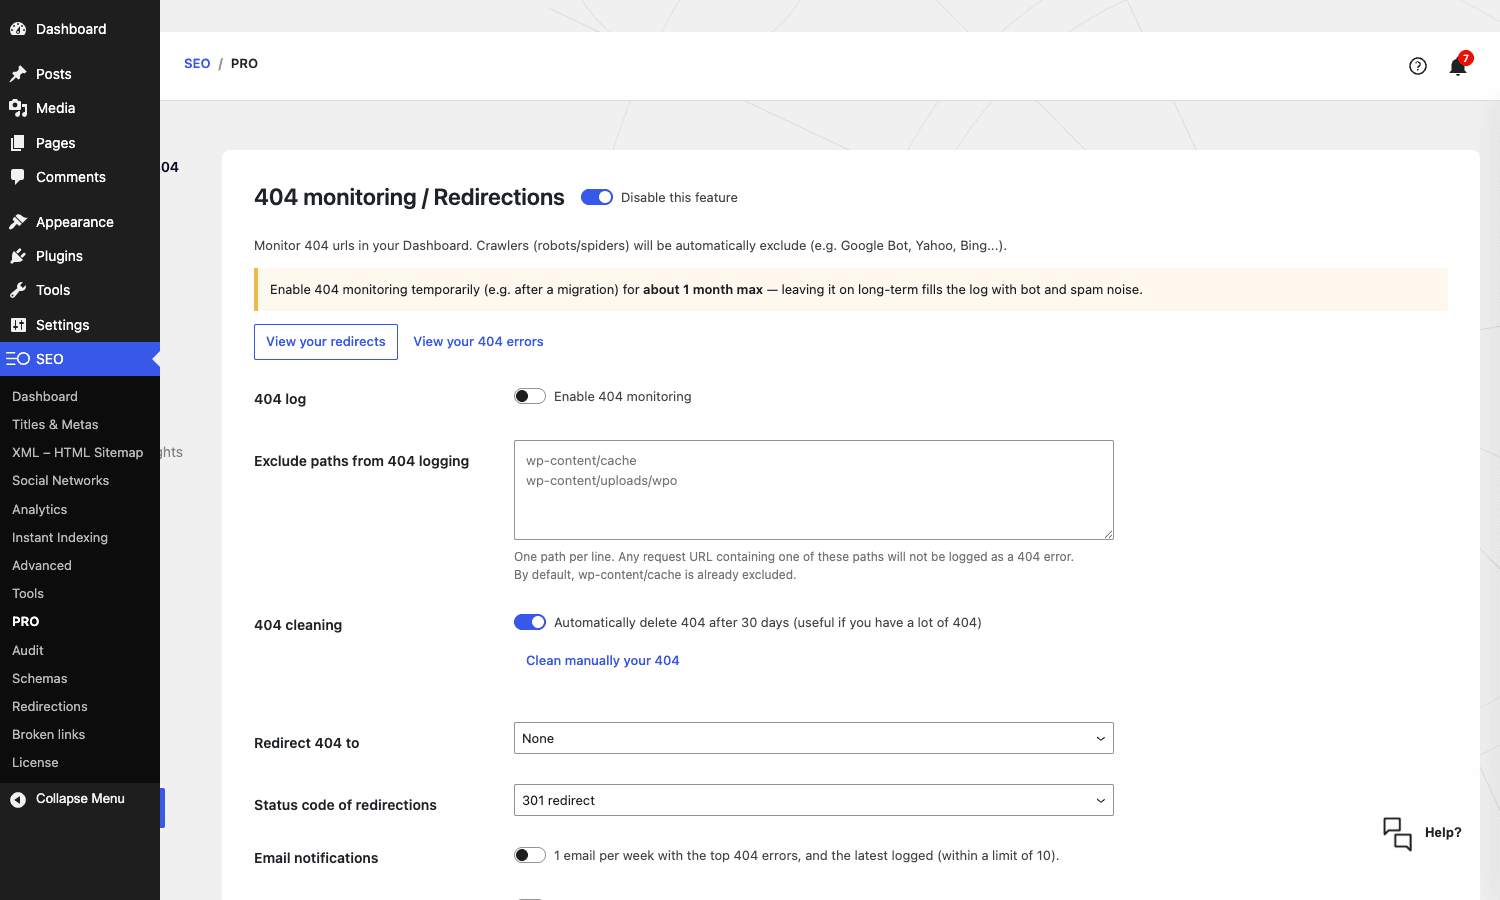Open Instant Indexing submenu
1500x900 pixels.
pyautogui.click(x=60, y=538)
